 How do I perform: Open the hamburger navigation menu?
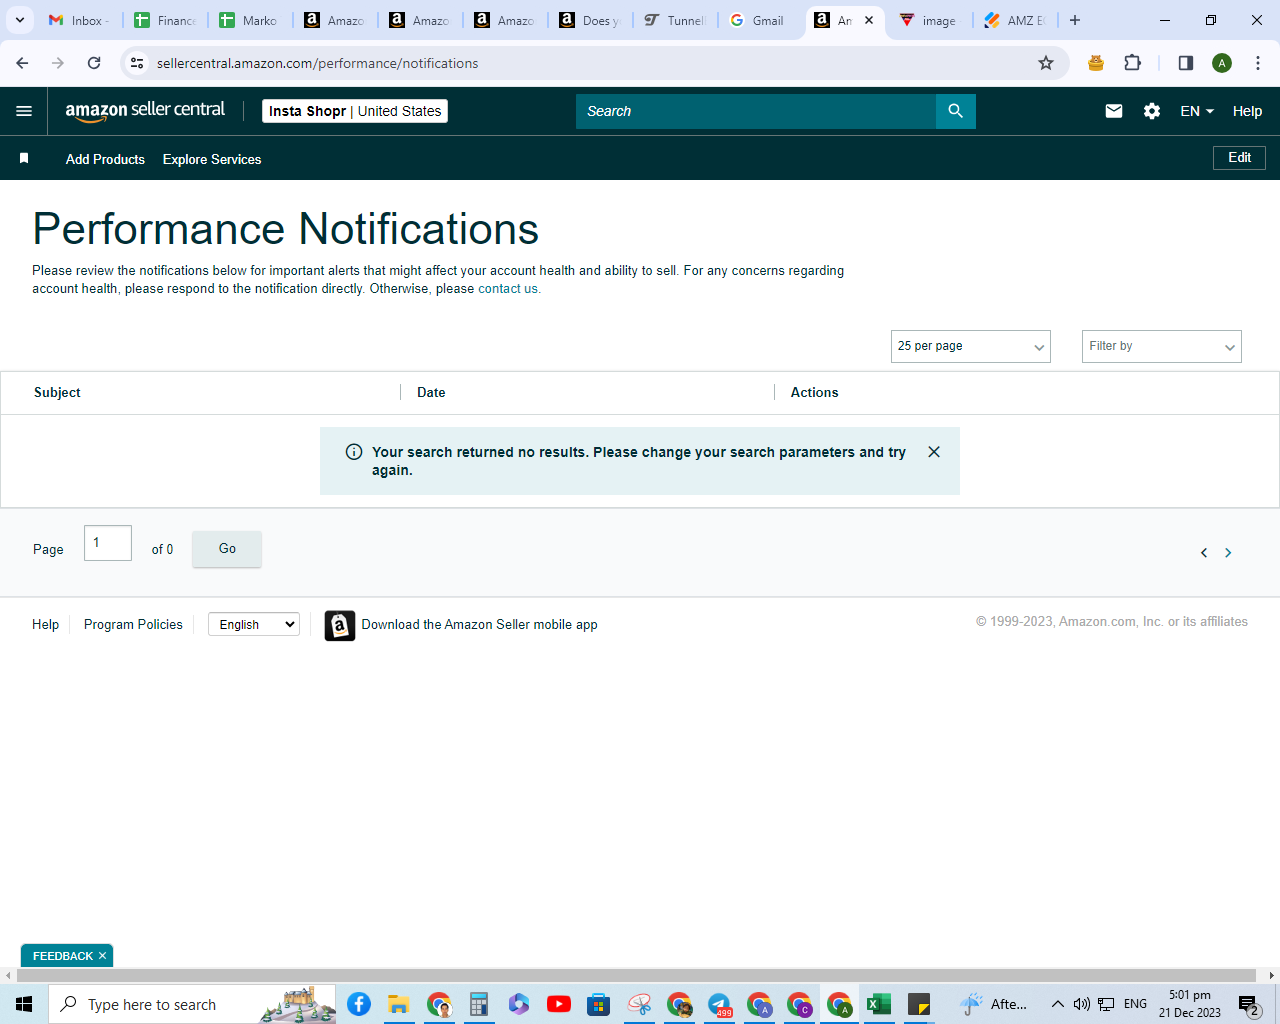(24, 111)
